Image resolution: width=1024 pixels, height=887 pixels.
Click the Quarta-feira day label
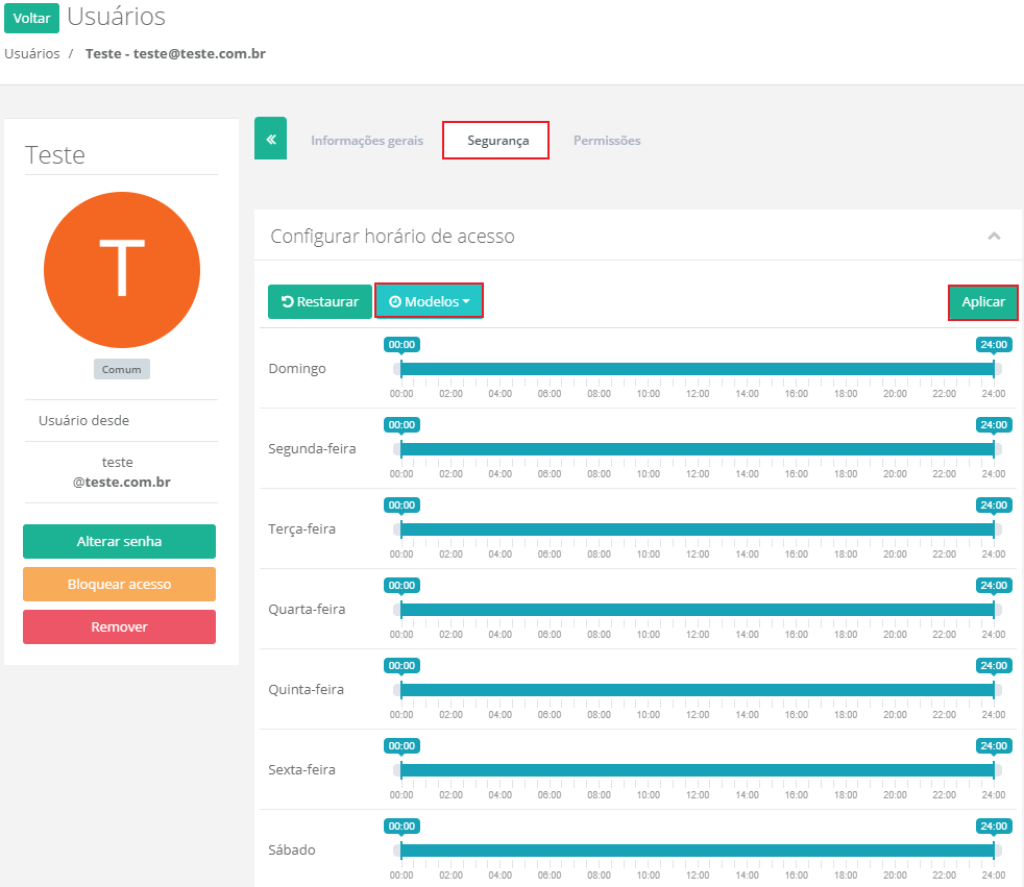307,609
